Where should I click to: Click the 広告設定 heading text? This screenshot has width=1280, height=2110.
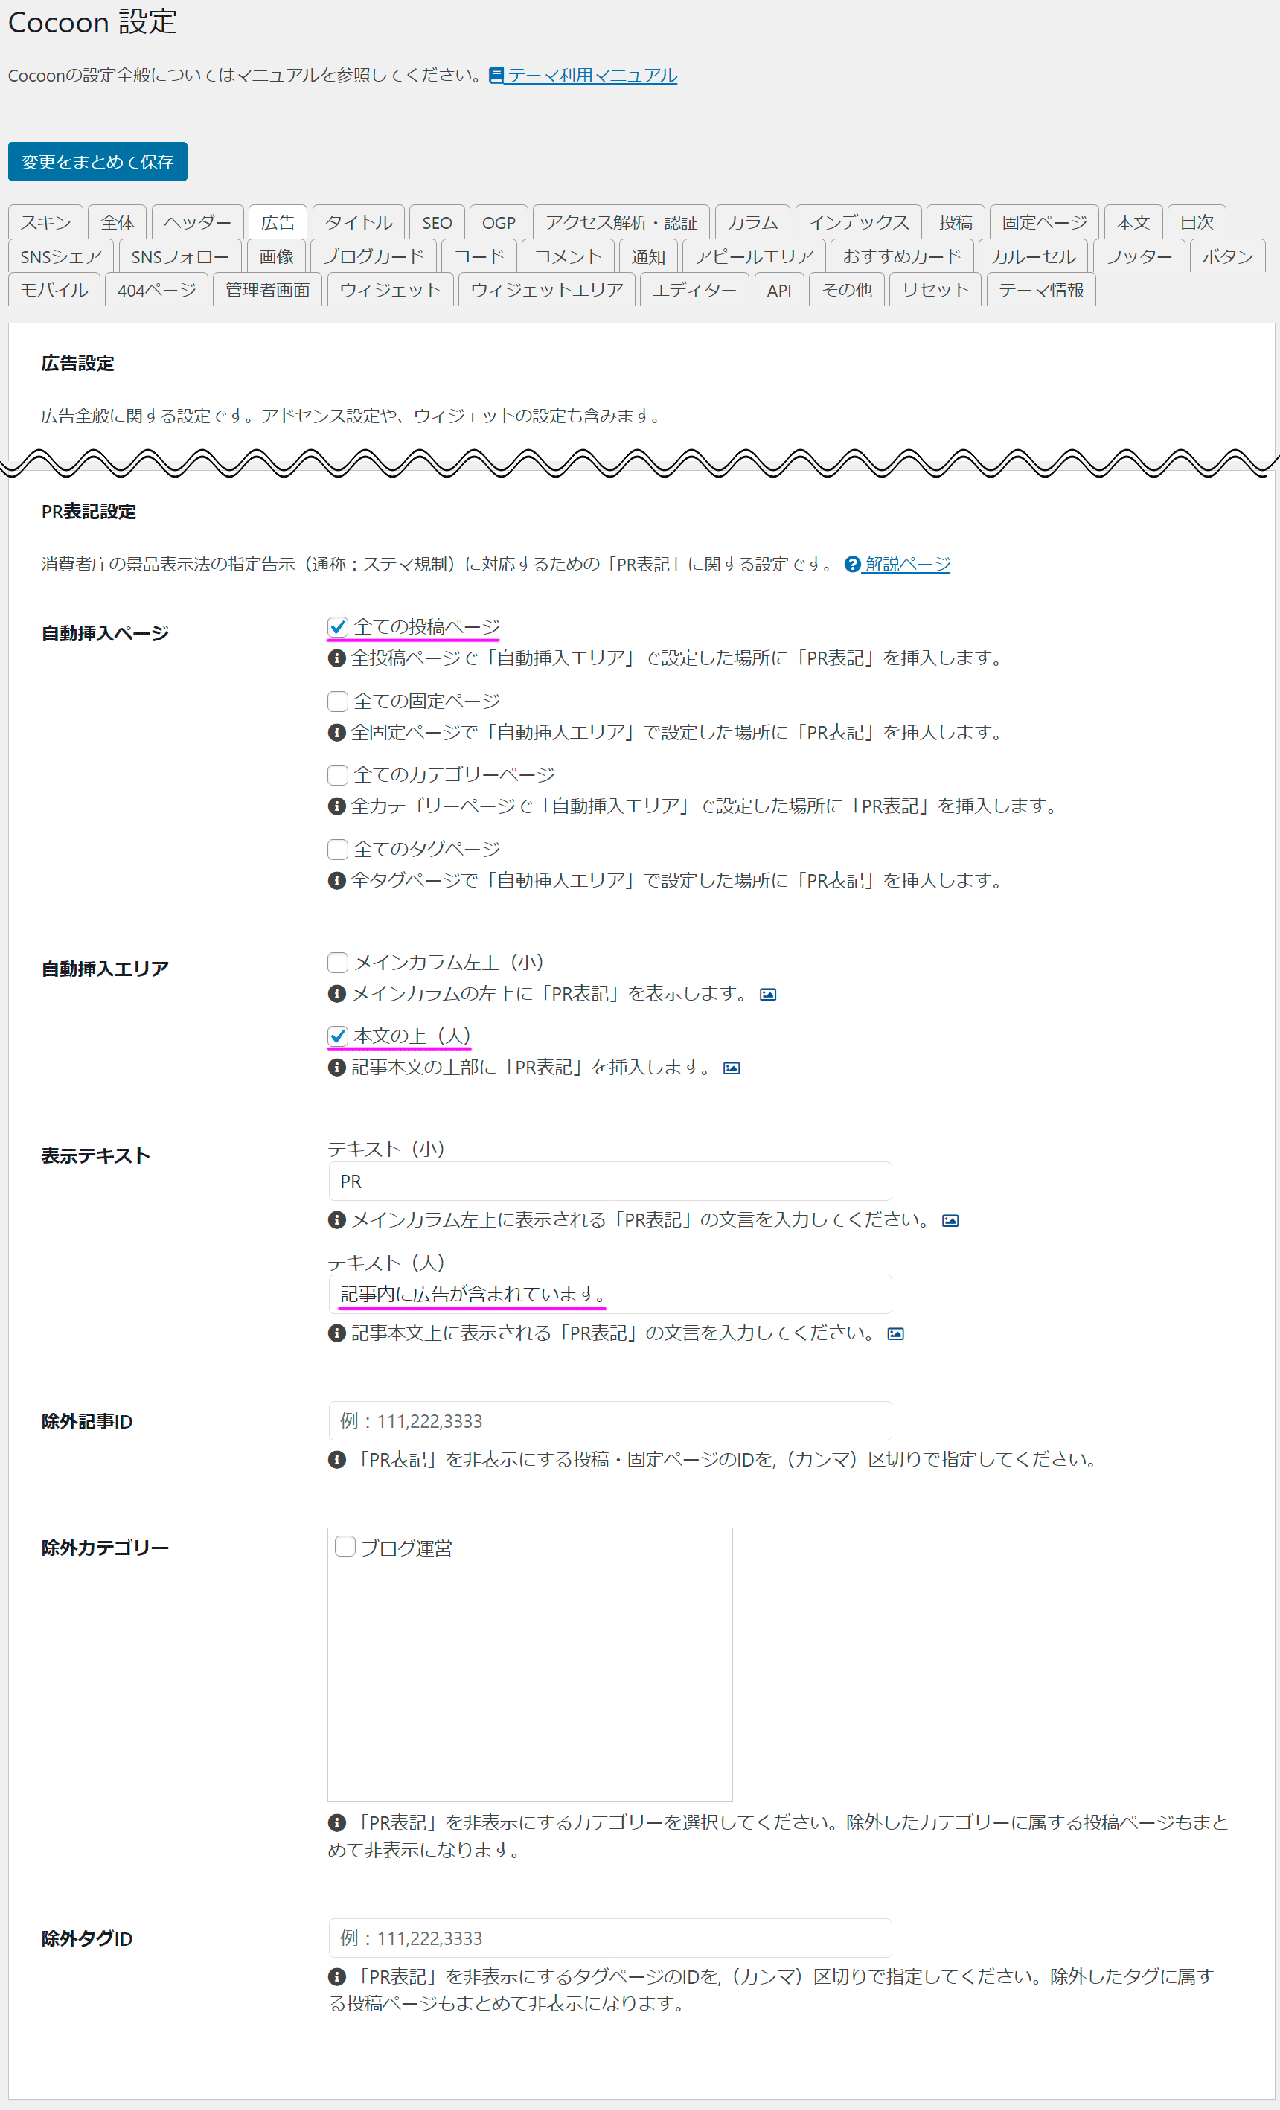77,363
